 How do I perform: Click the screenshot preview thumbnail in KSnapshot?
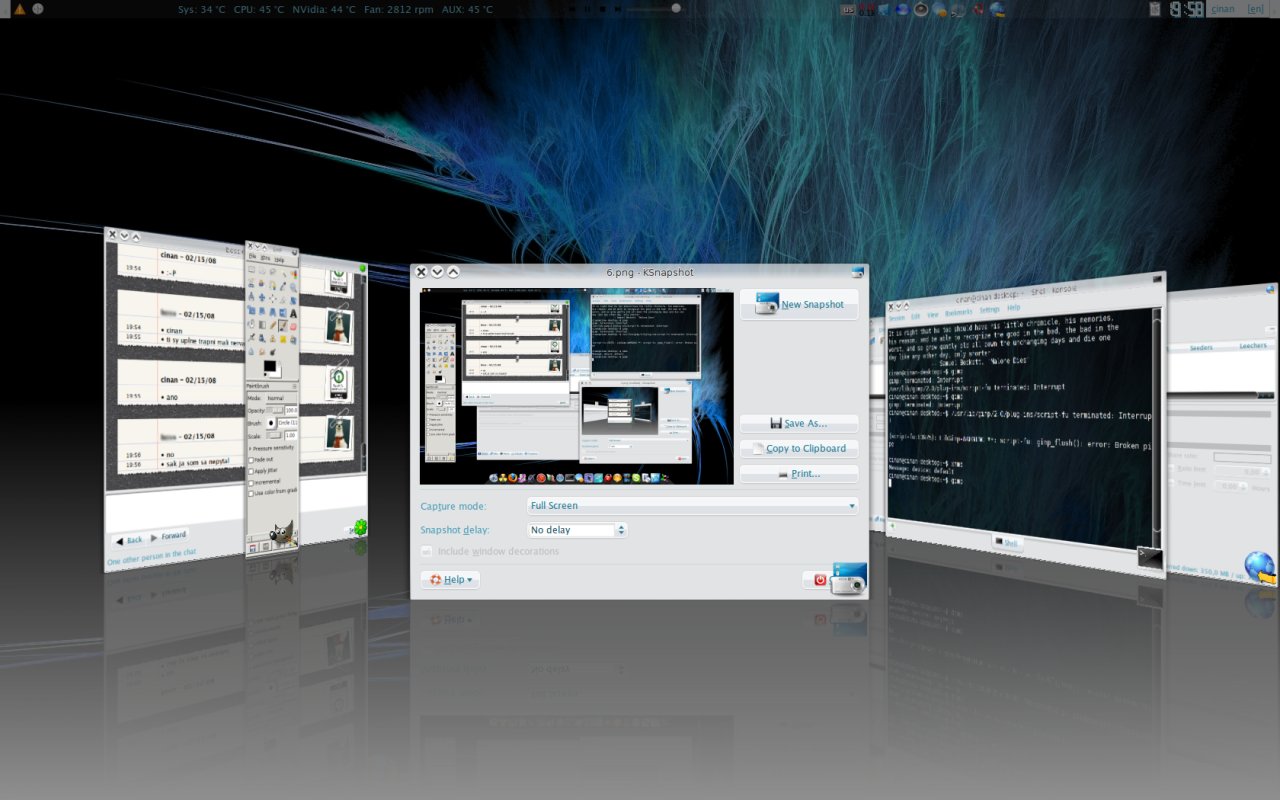(576, 388)
